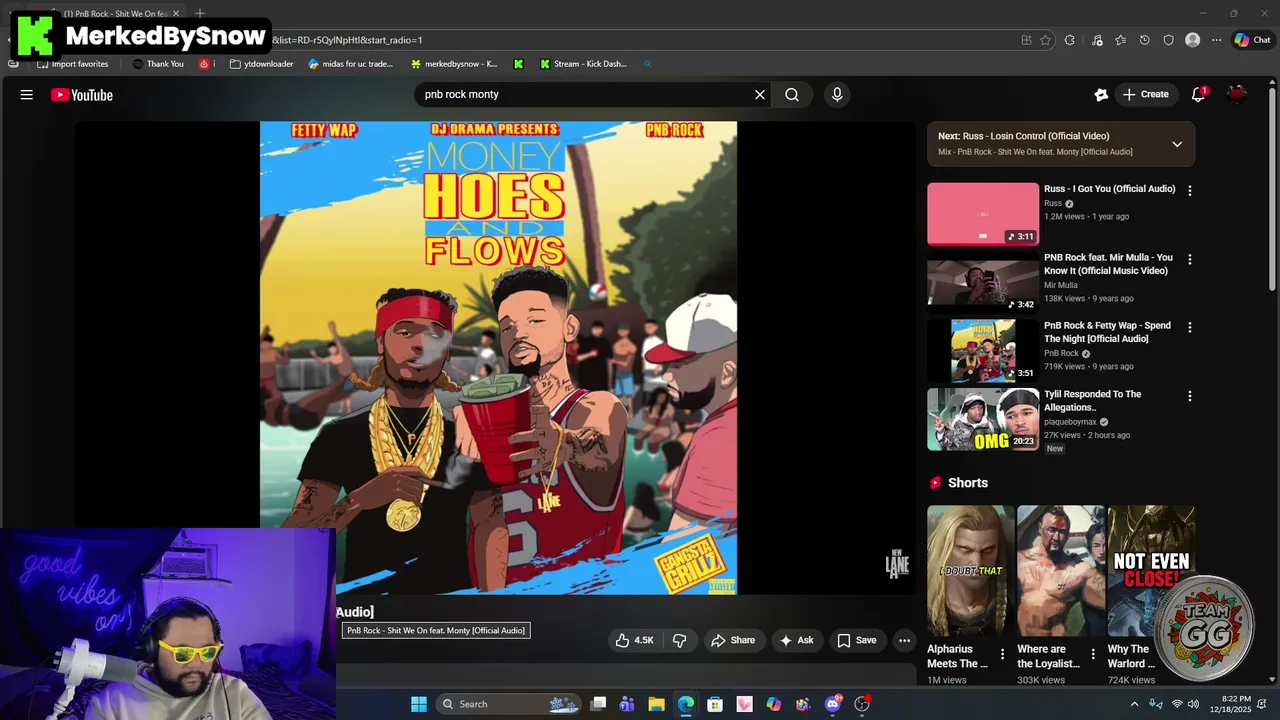Open Tylil Responded To The Allegations video

(x=983, y=419)
